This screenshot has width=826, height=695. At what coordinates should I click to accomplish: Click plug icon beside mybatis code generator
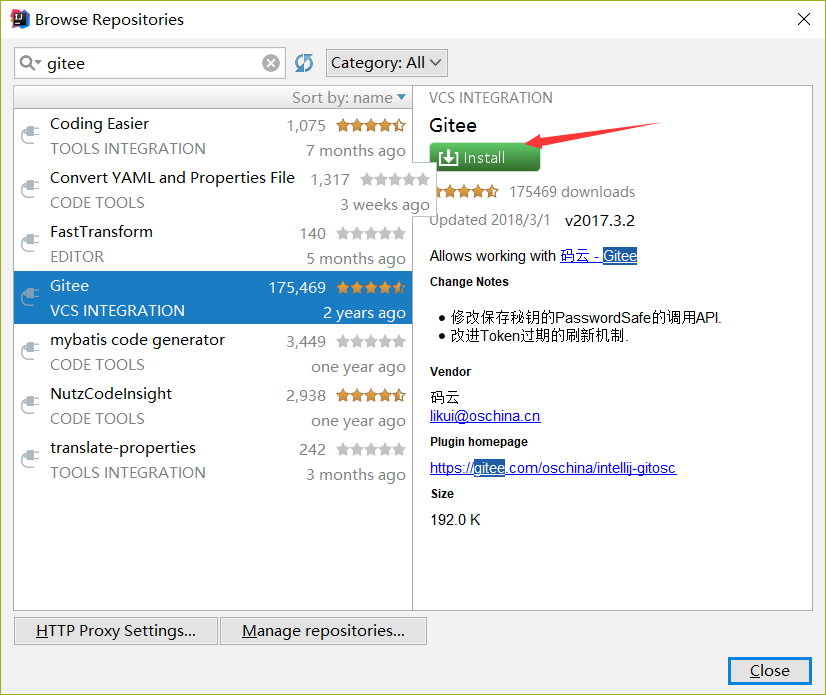click(30, 351)
